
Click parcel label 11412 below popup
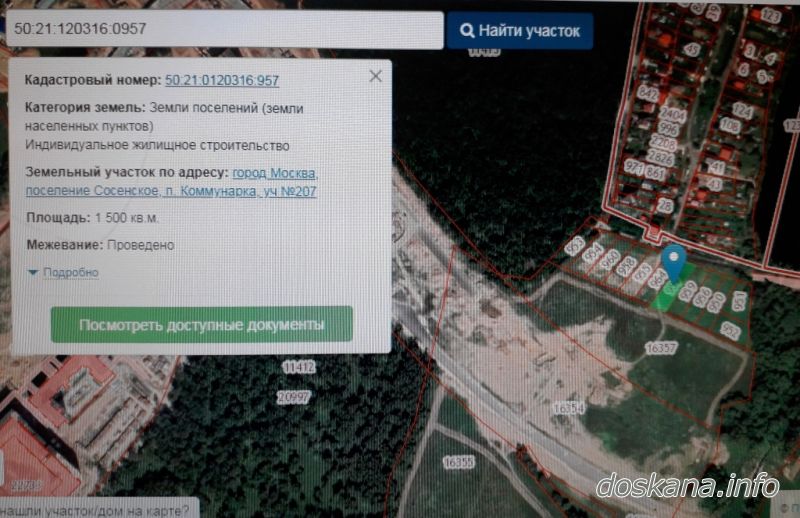[x=299, y=368]
